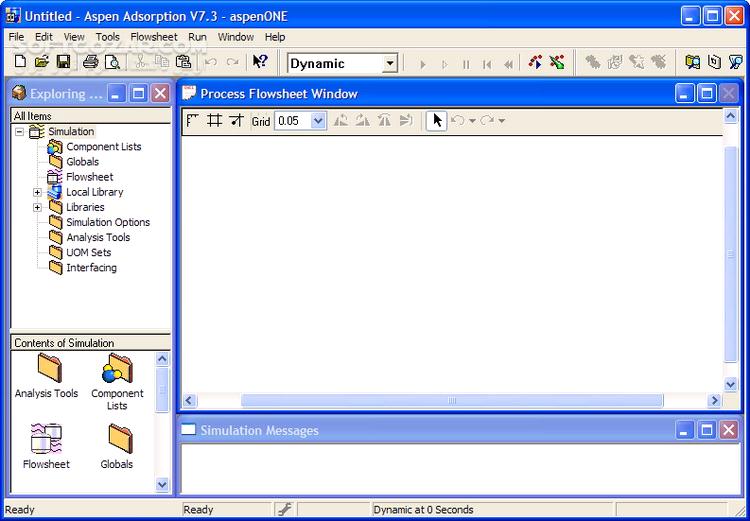Select Interfacing in the tree

coord(91,268)
